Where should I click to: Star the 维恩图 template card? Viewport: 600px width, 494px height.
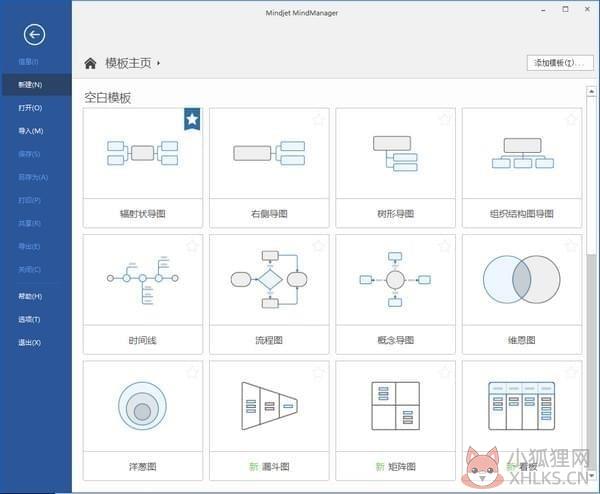pyautogui.click(x=571, y=246)
